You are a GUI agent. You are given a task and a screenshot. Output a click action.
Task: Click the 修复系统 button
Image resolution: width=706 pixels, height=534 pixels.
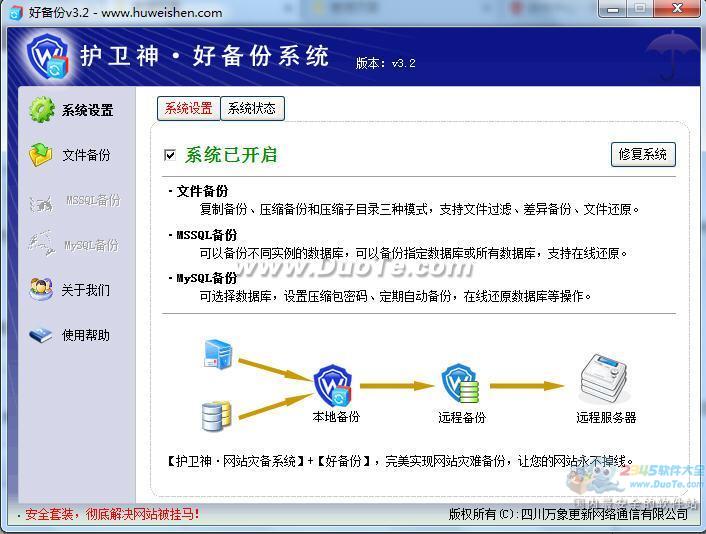tap(643, 154)
